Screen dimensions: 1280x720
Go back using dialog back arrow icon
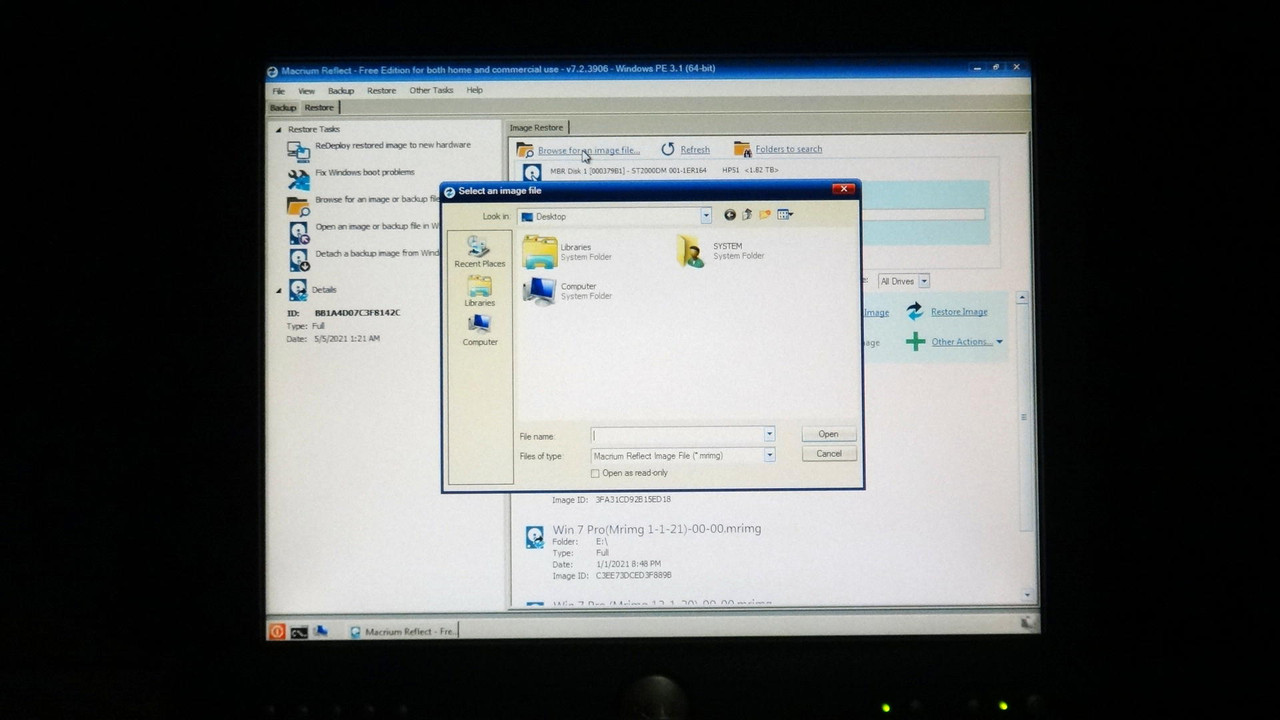coord(730,215)
